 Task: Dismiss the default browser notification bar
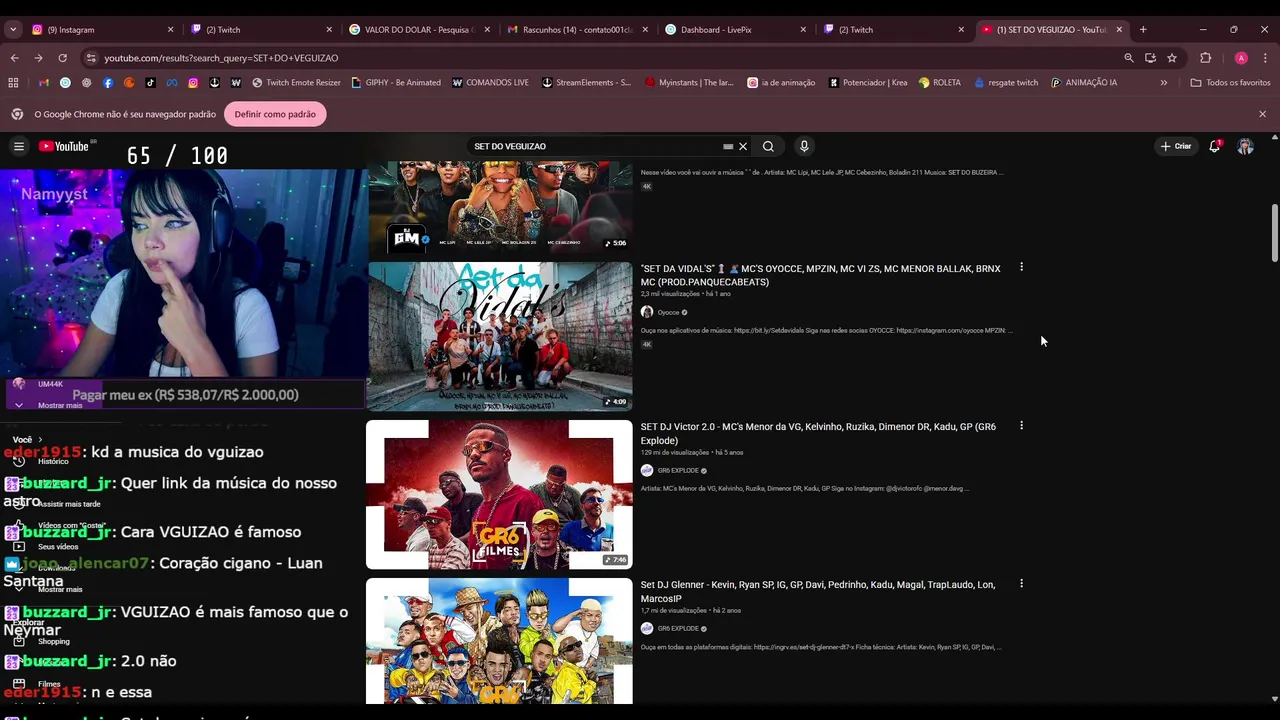1262,114
